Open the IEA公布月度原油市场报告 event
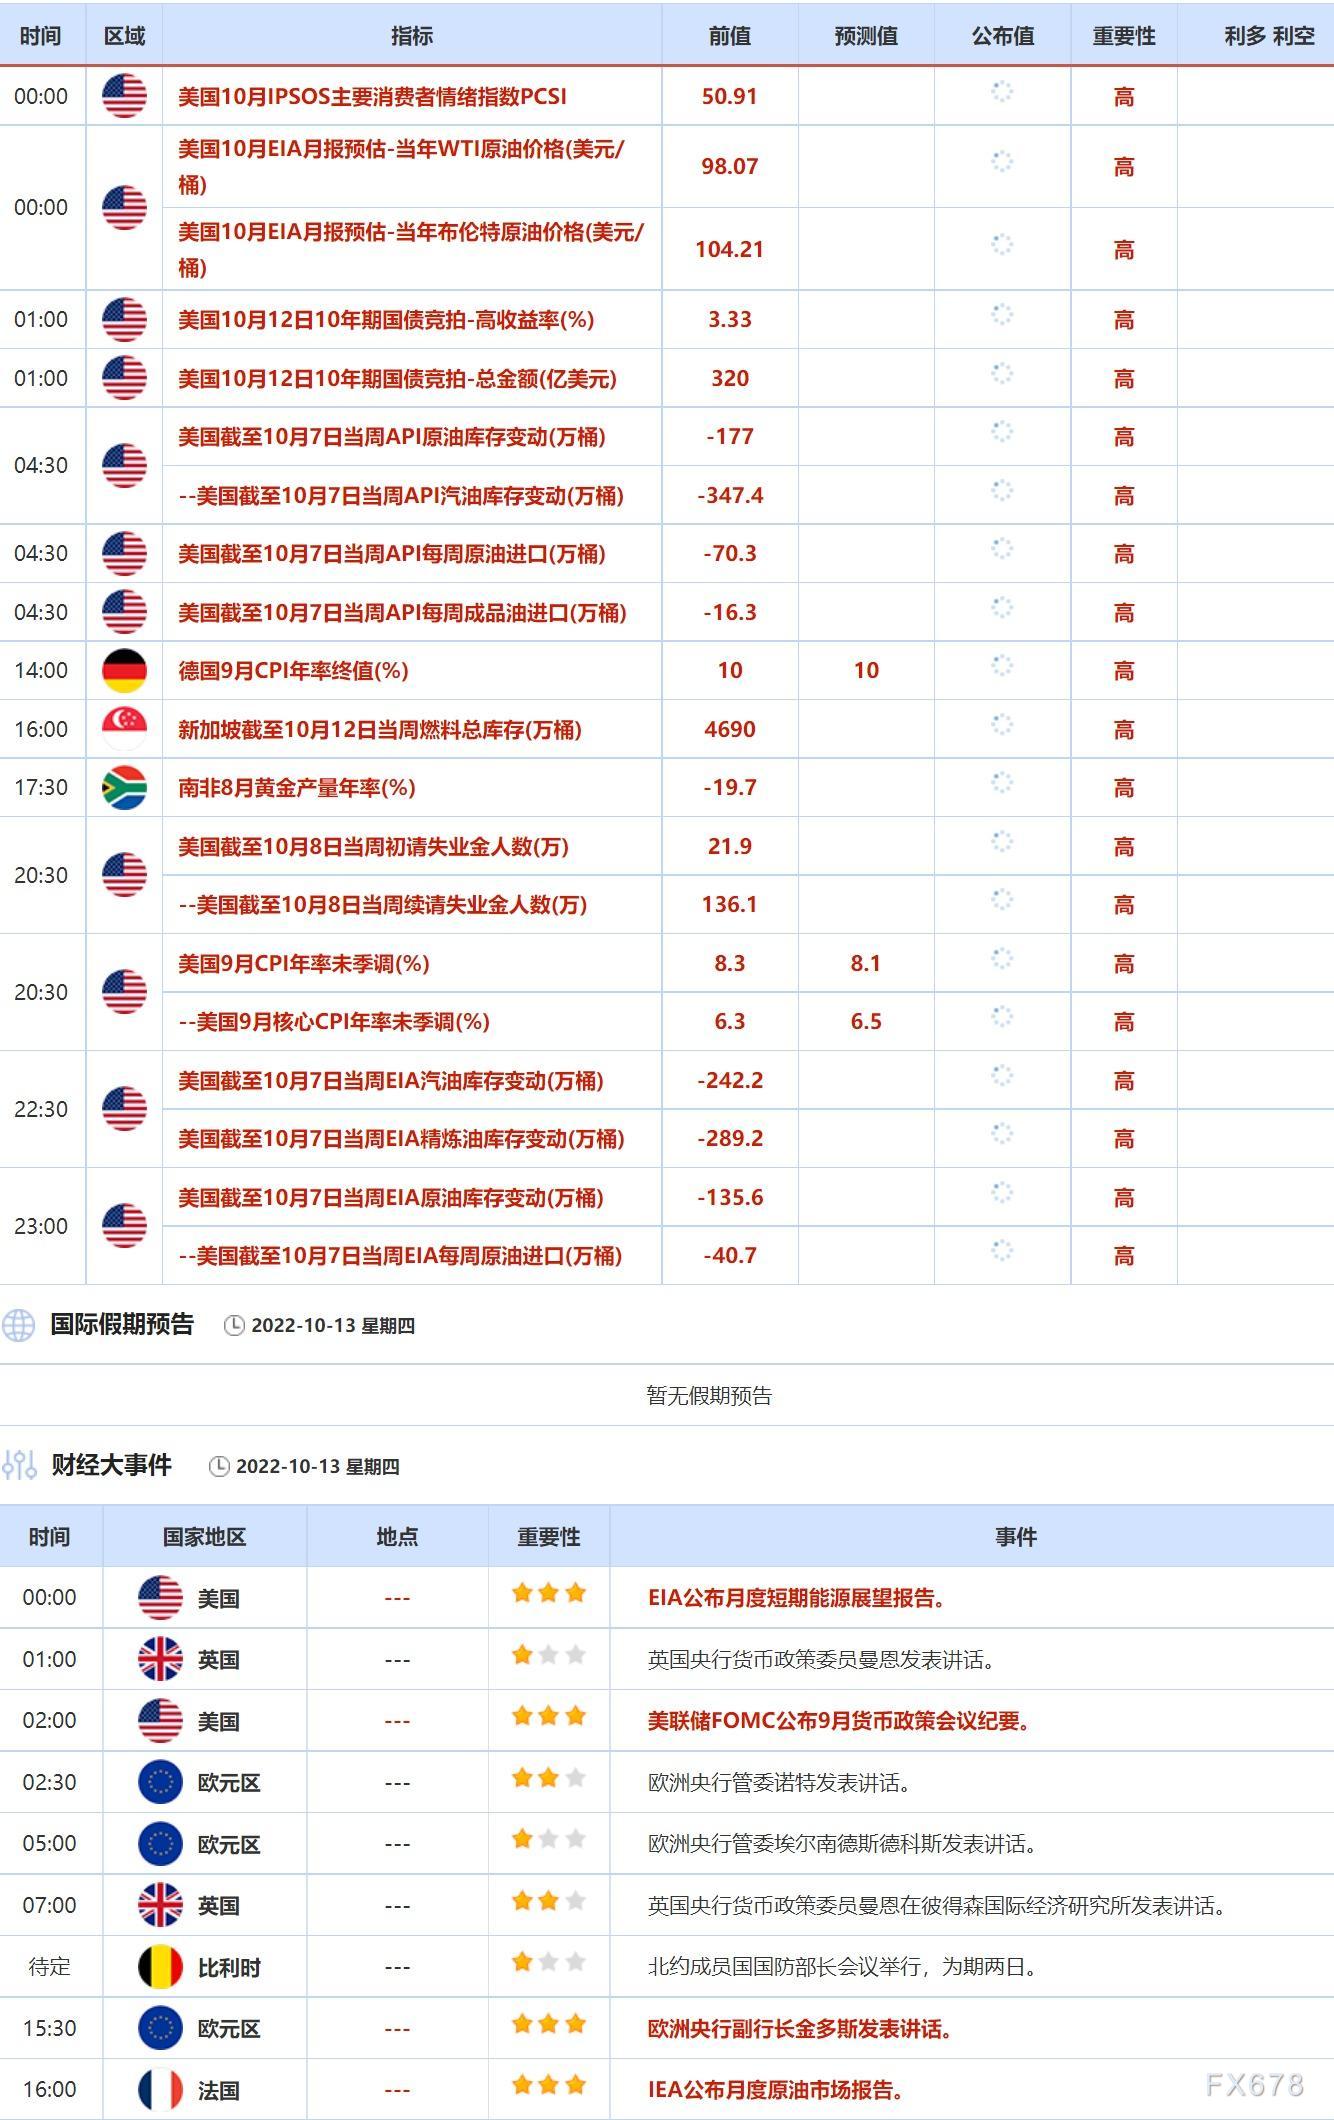Screen dimensions: 1334x2120 [x=776, y=2090]
